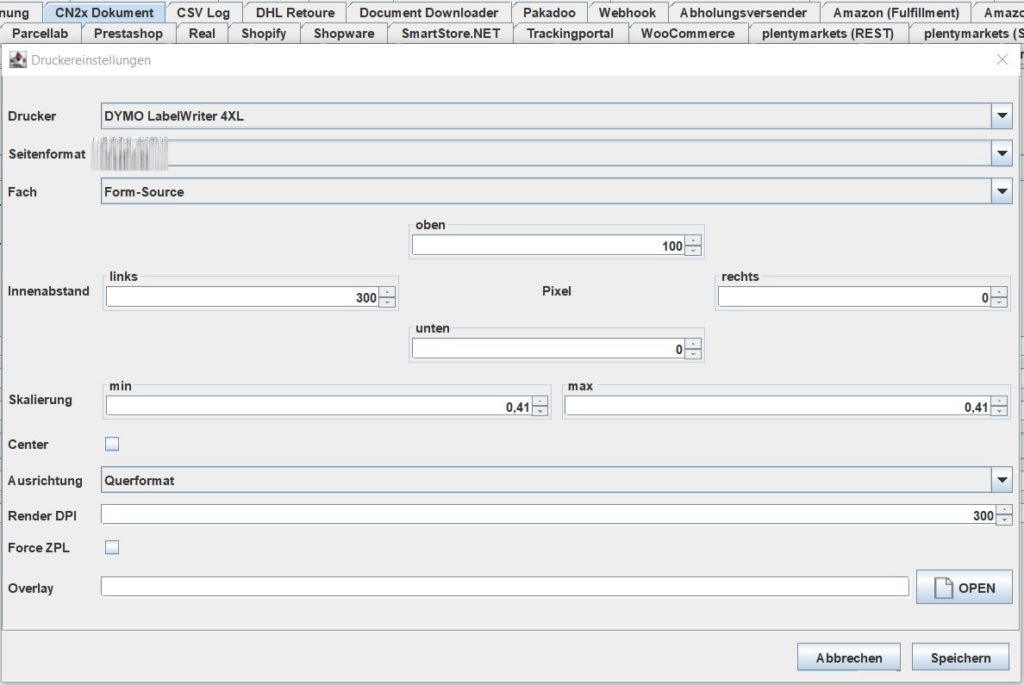Click into the Overlay path field
The height and width of the screenshot is (685, 1024).
pyautogui.click(x=505, y=586)
